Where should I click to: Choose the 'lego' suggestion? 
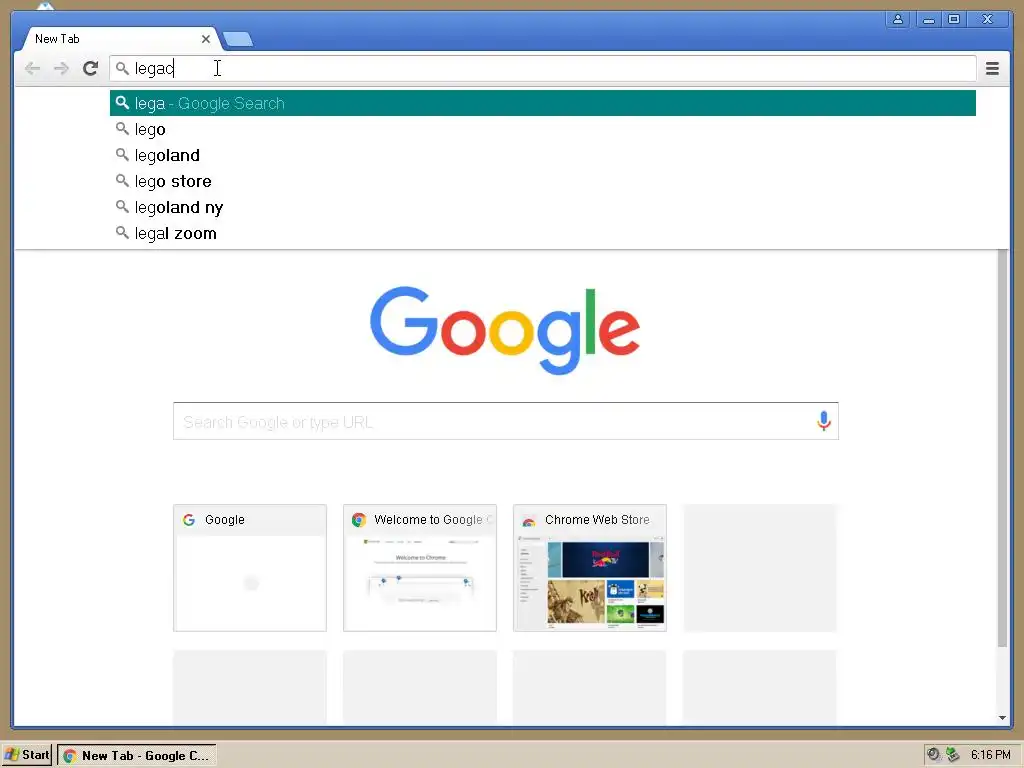pos(542,129)
